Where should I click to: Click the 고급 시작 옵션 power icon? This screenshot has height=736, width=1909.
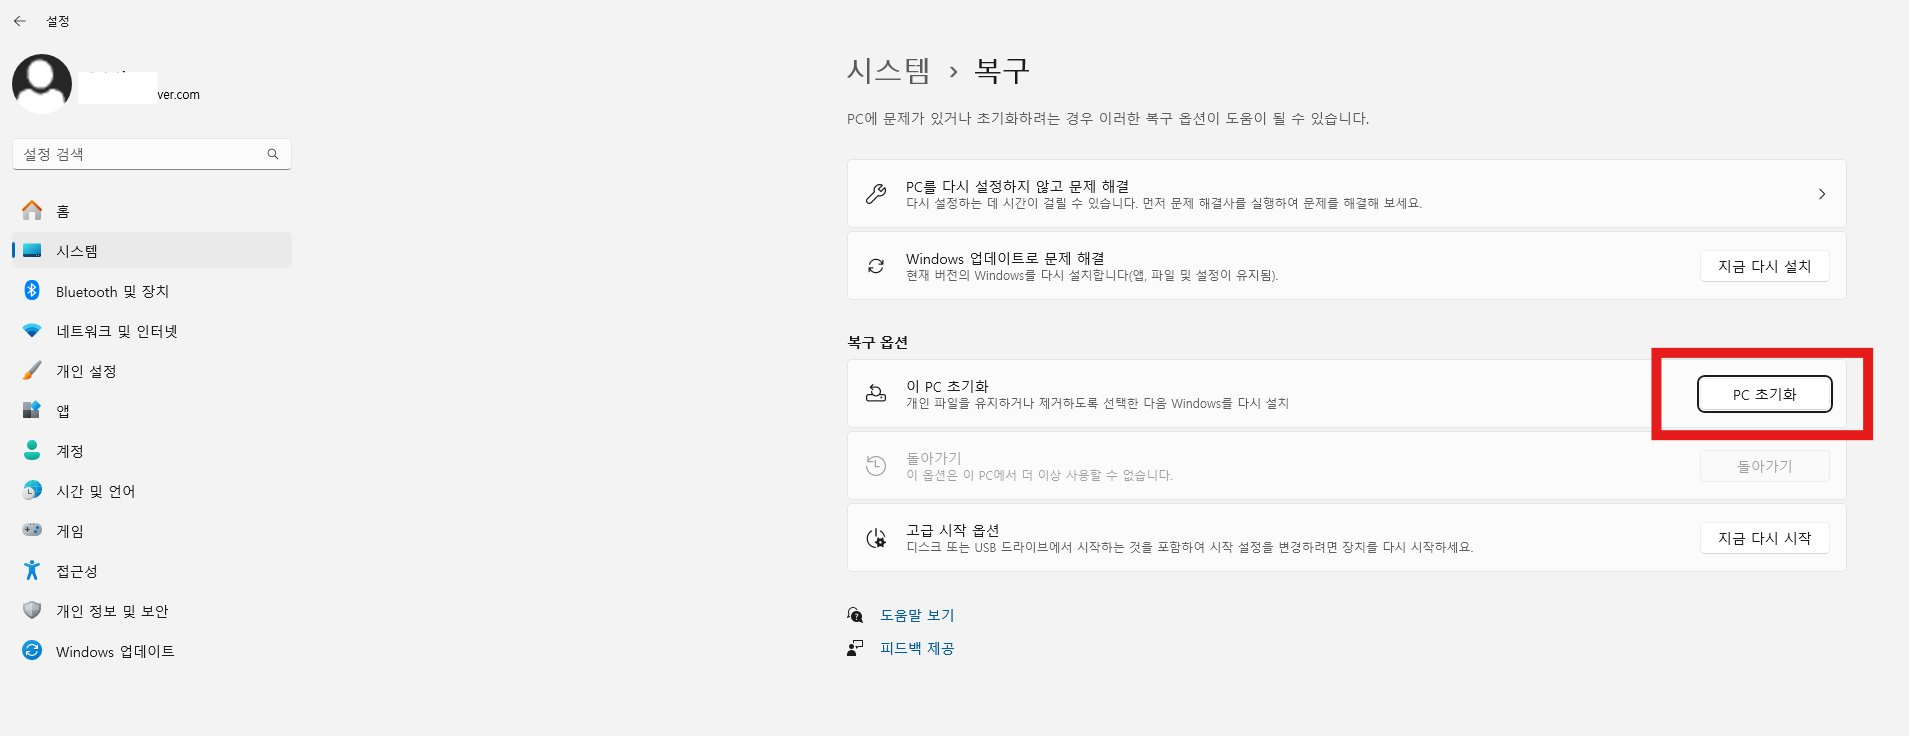point(876,538)
